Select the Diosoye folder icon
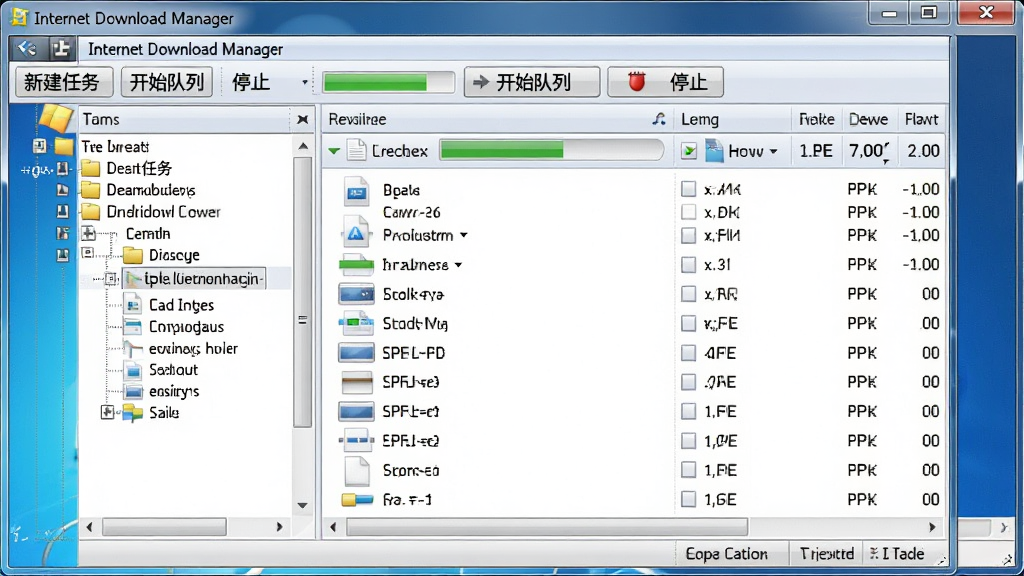This screenshot has height=576, width=1024. tap(133, 255)
